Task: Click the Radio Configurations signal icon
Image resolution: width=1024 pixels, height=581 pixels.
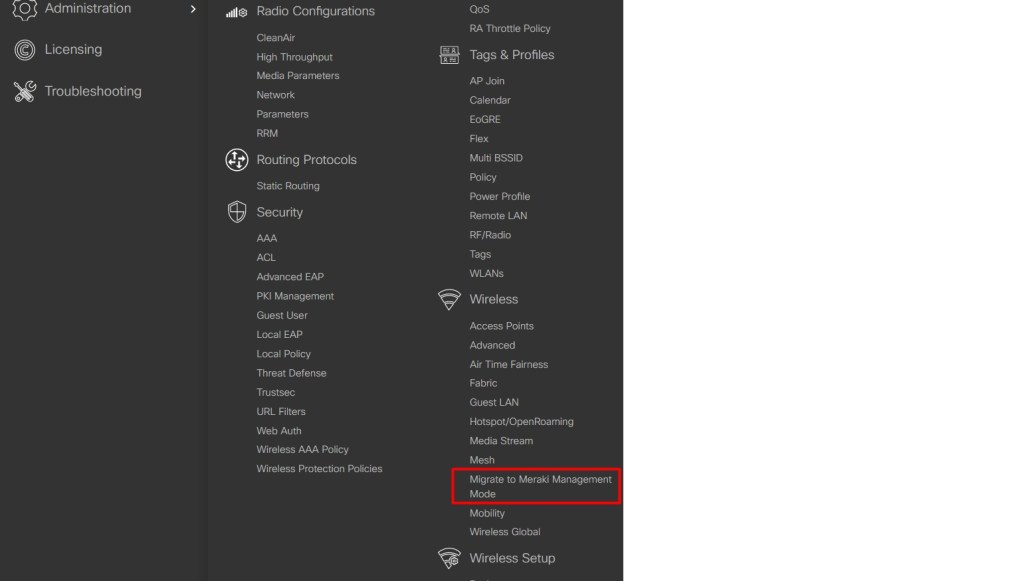Action: coord(237,12)
